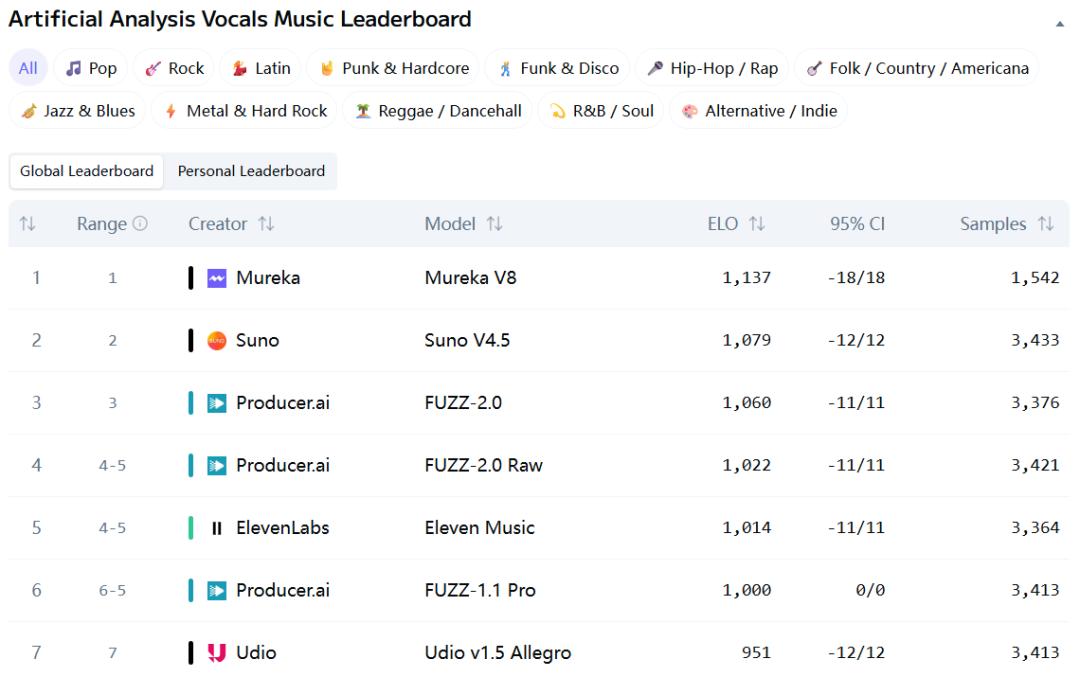
Task: Switch to Personal Leaderboard view
Action: tap(251, 171)
